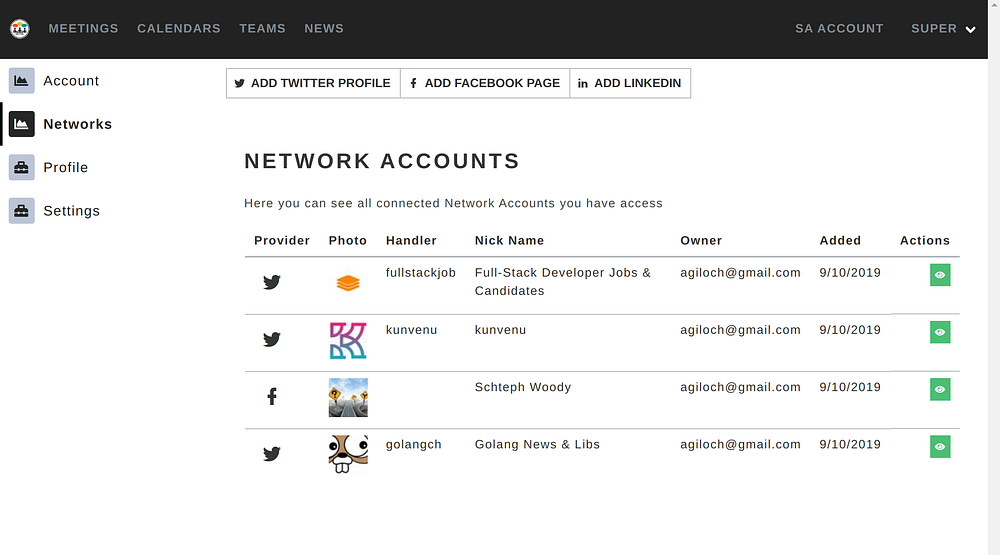Click the Profile briefcase icon in sidebar
Screen dimensions: 1000x555
(22, 167)
